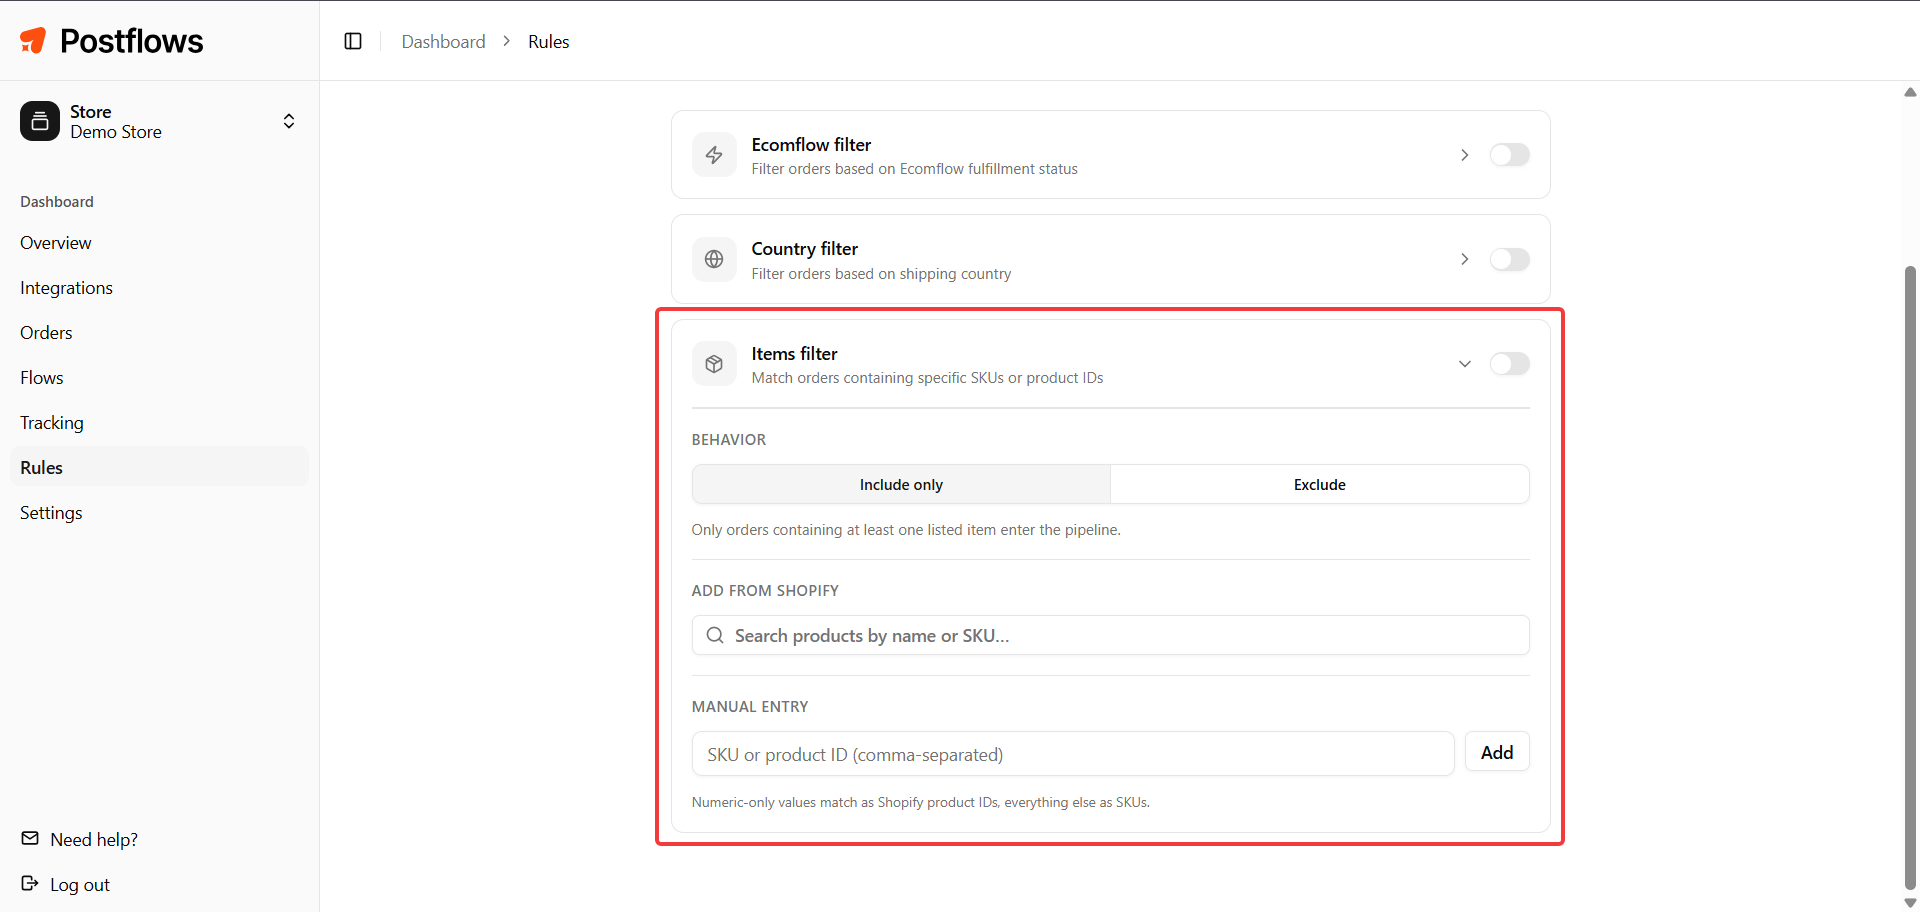The height and width of the screenshot is (912, 1920).
Task: Click the Country filter globe icon
Action: pyautogui.click(x=714, y=259)
